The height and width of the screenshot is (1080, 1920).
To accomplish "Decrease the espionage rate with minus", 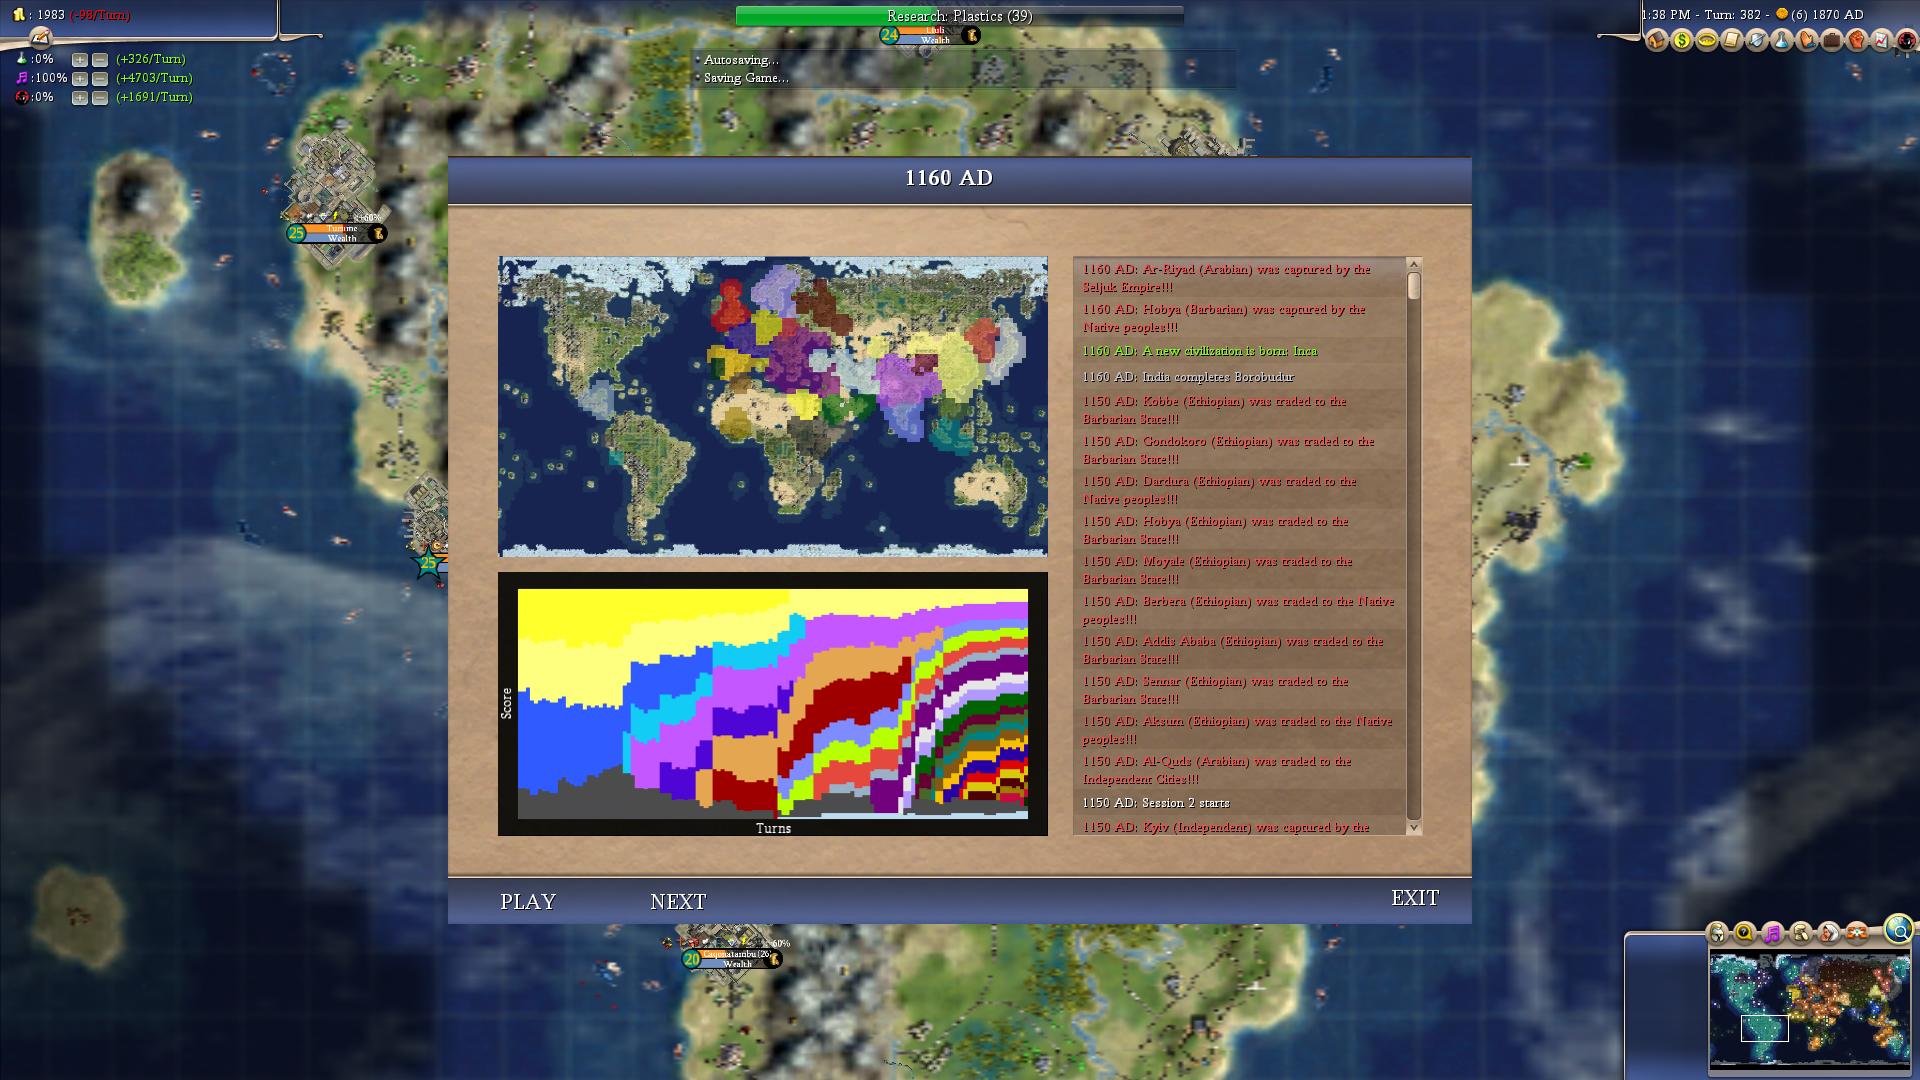I will tap(100, 98).
